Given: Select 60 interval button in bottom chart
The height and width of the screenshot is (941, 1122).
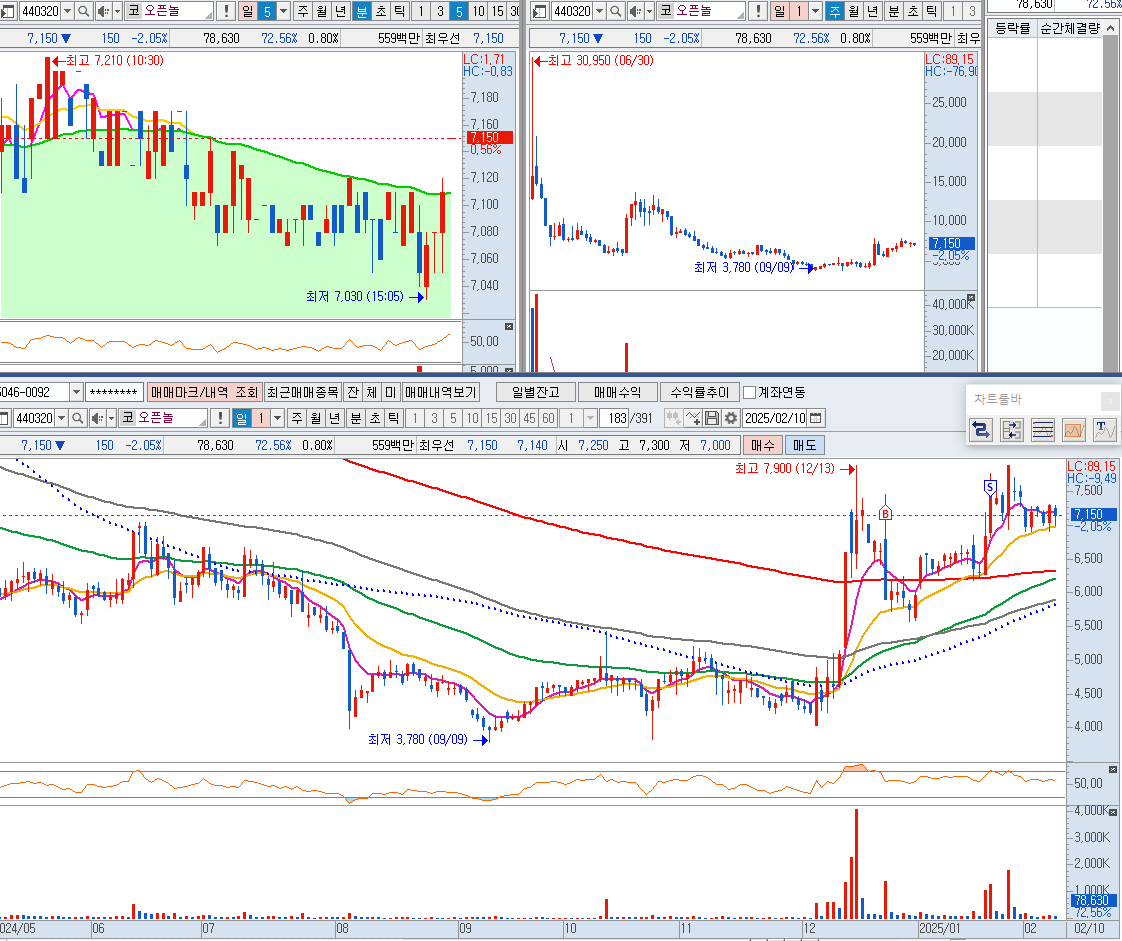Looking at the screenshot, I should (548, 418).
